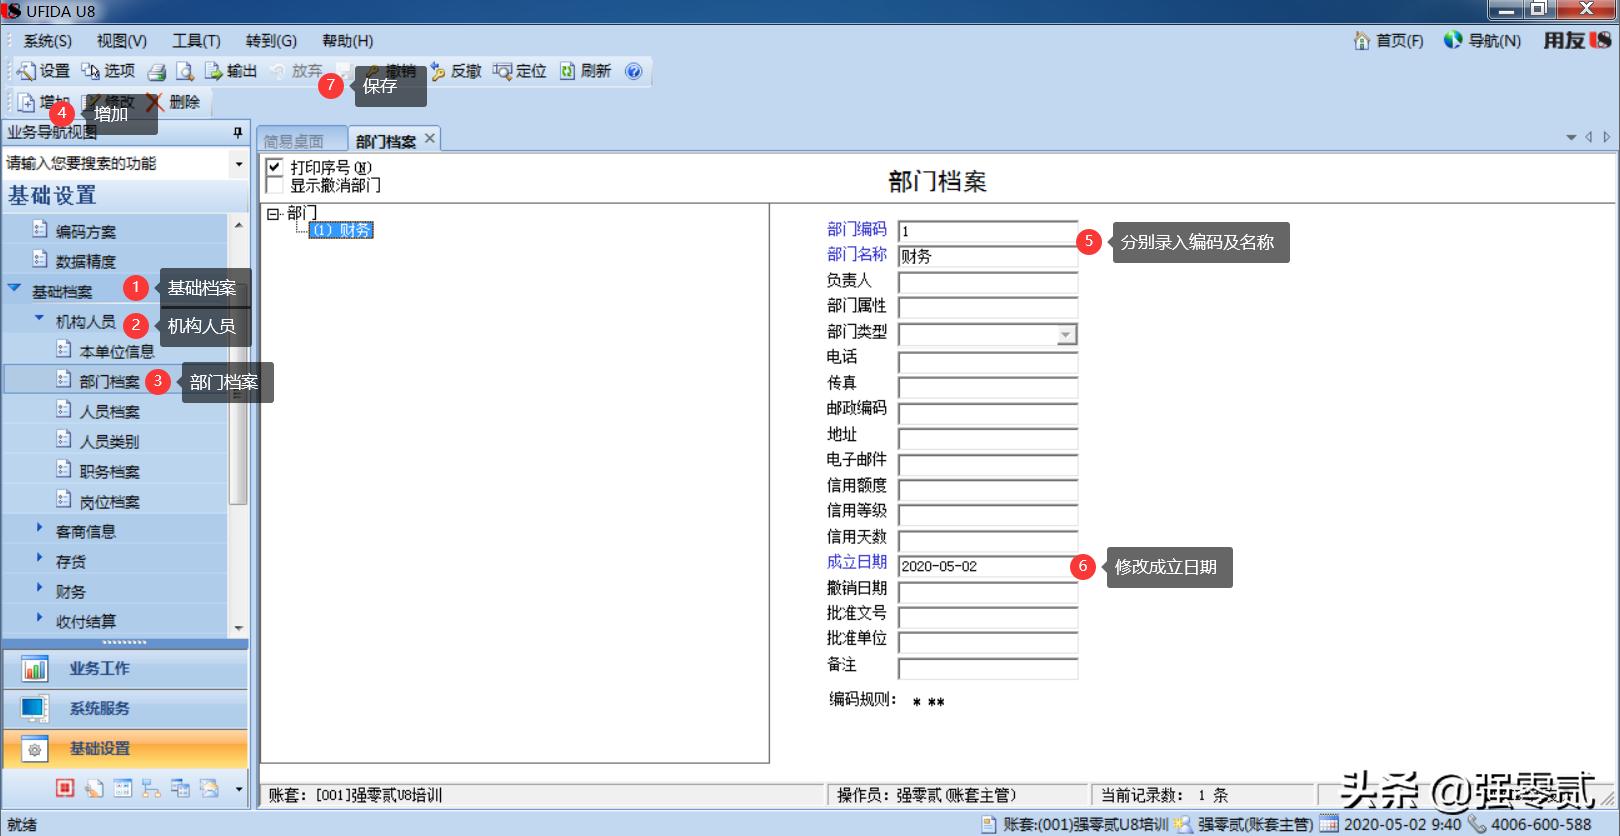This screenshot has width=1620, height=836.
Task: Click 编码方案 in navigation tree
Action: pos(85,232)
